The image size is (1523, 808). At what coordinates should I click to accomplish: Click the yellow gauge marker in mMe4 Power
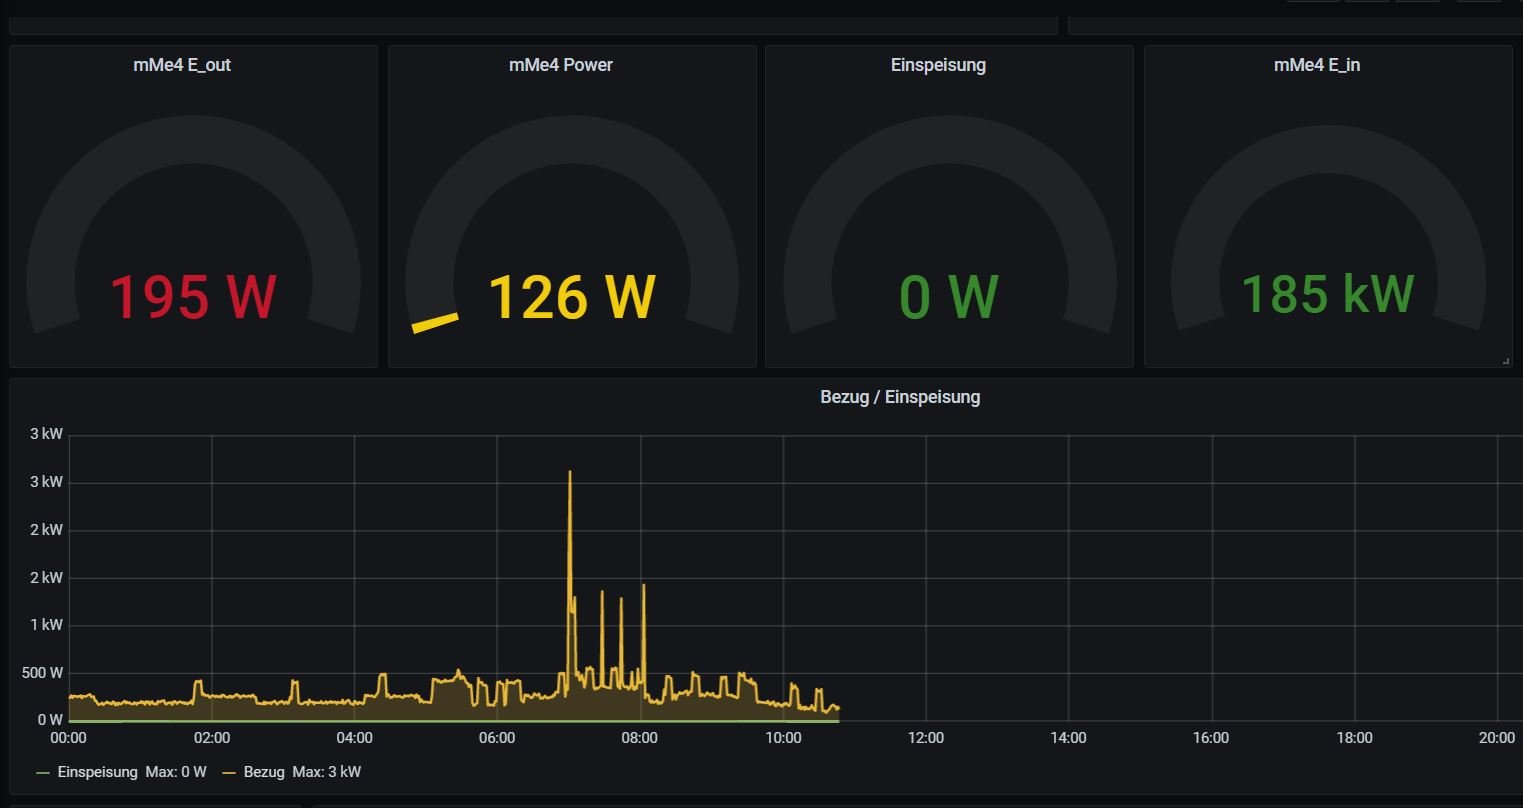point(435,322)
